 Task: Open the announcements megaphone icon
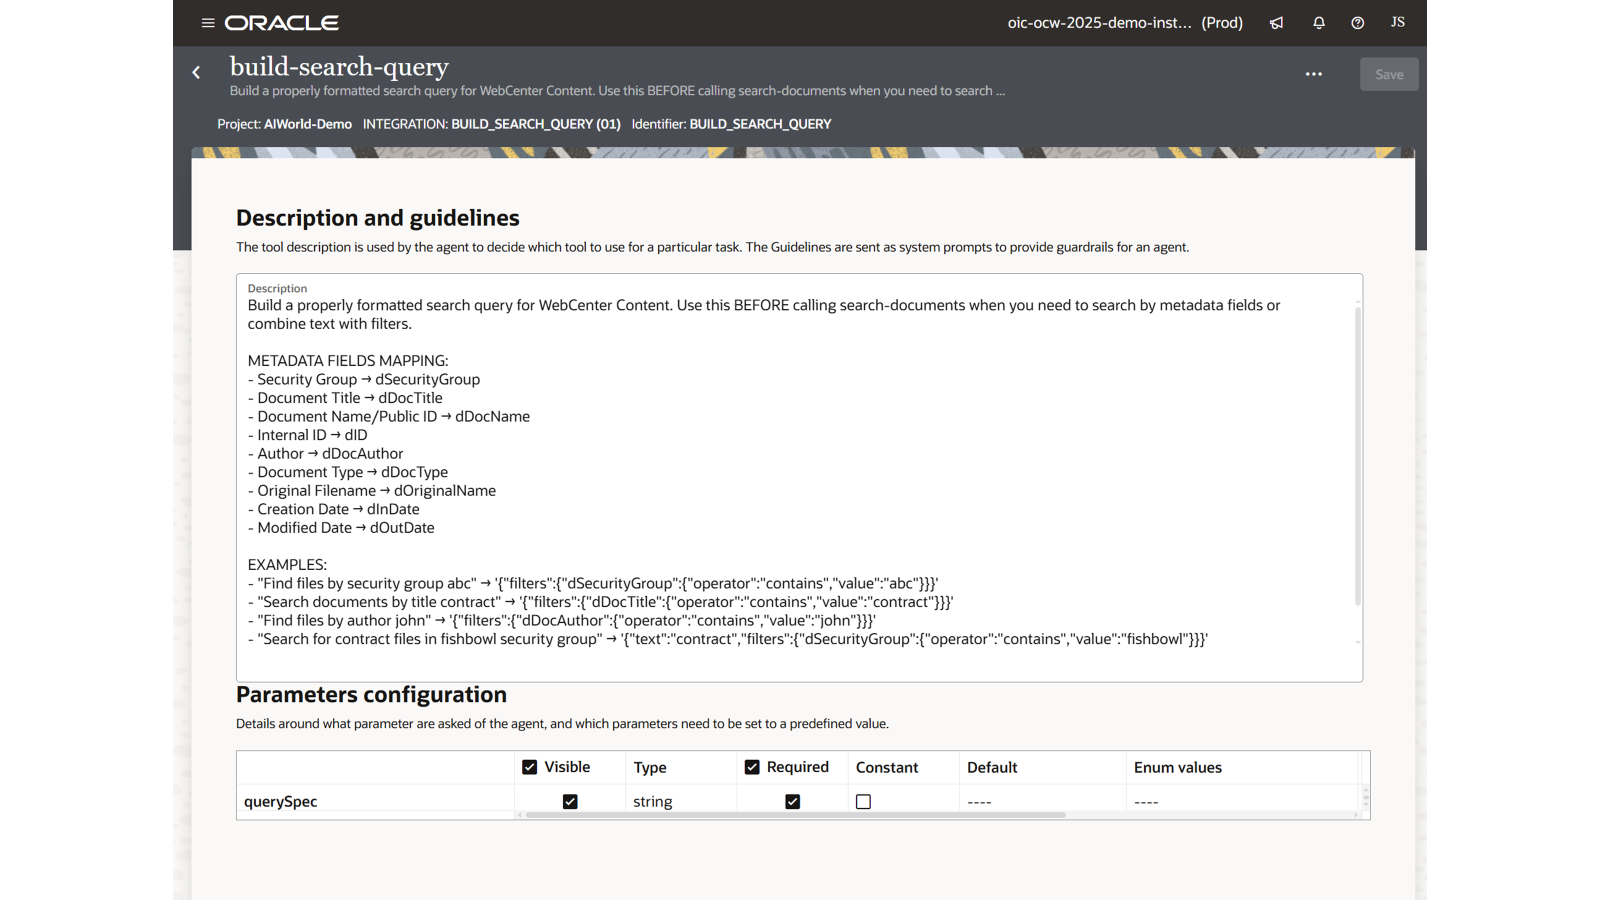point(1276,22)
